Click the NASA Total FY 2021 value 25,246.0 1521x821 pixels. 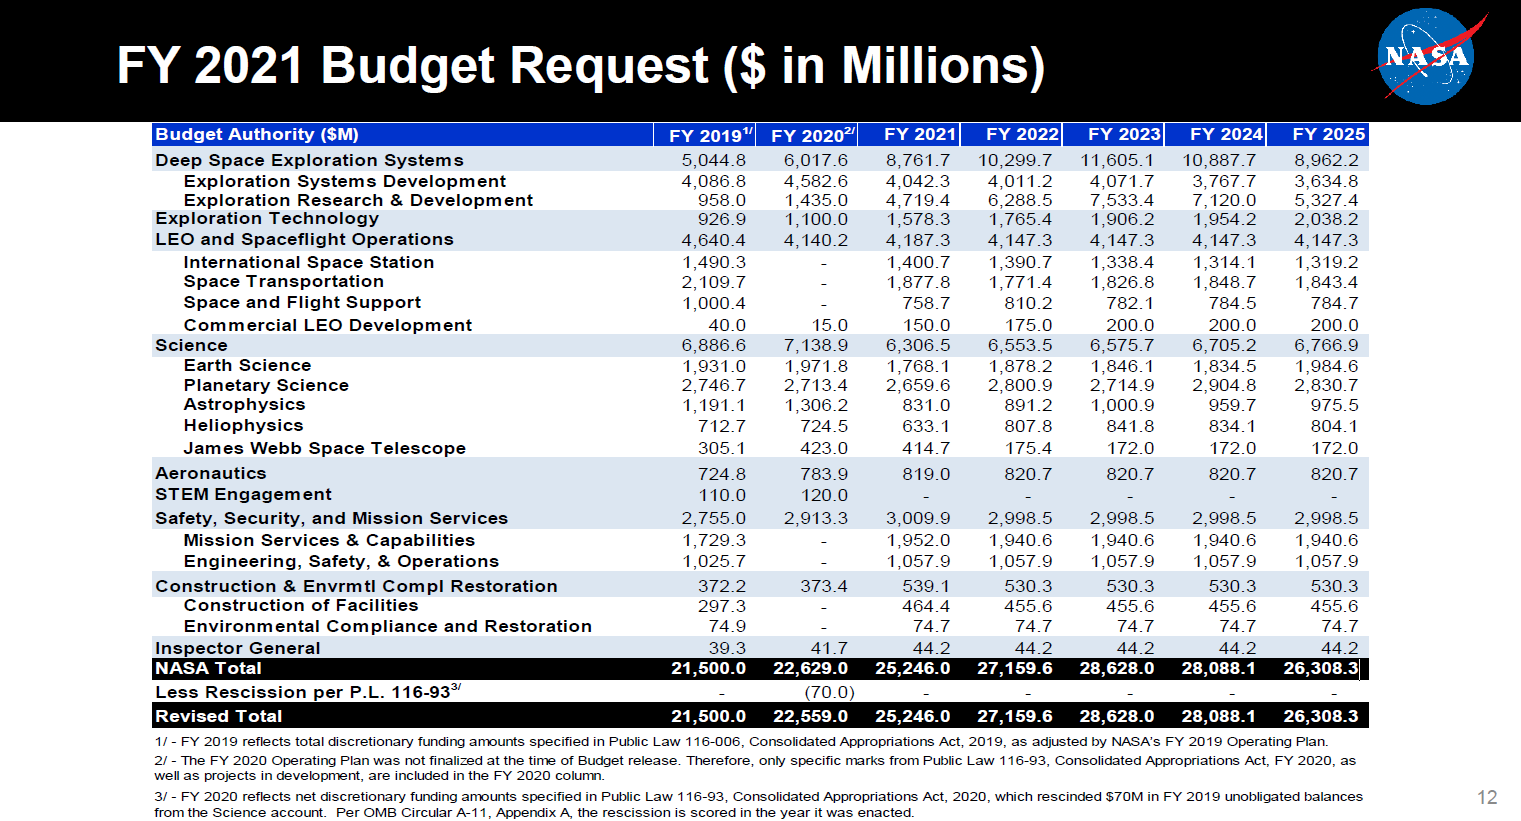(x=912, y=668)
